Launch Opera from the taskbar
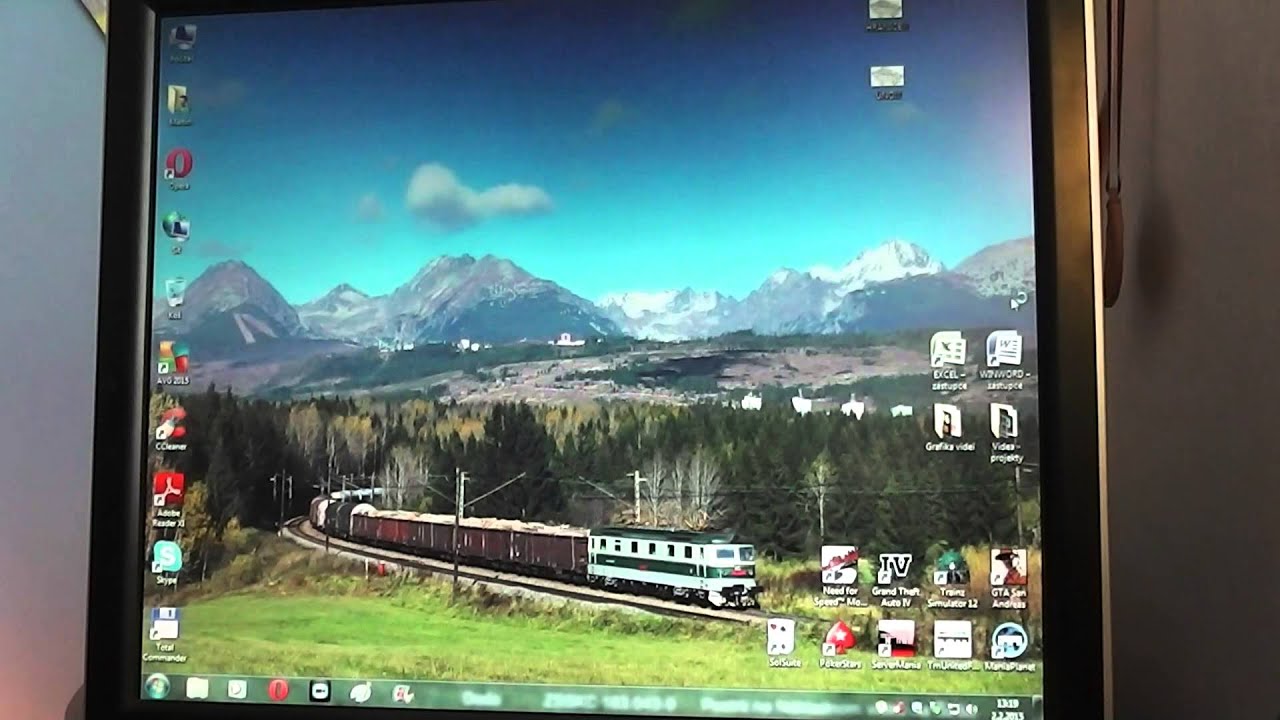Viewport: 1280px width, 720px height. tap(278, 690)
